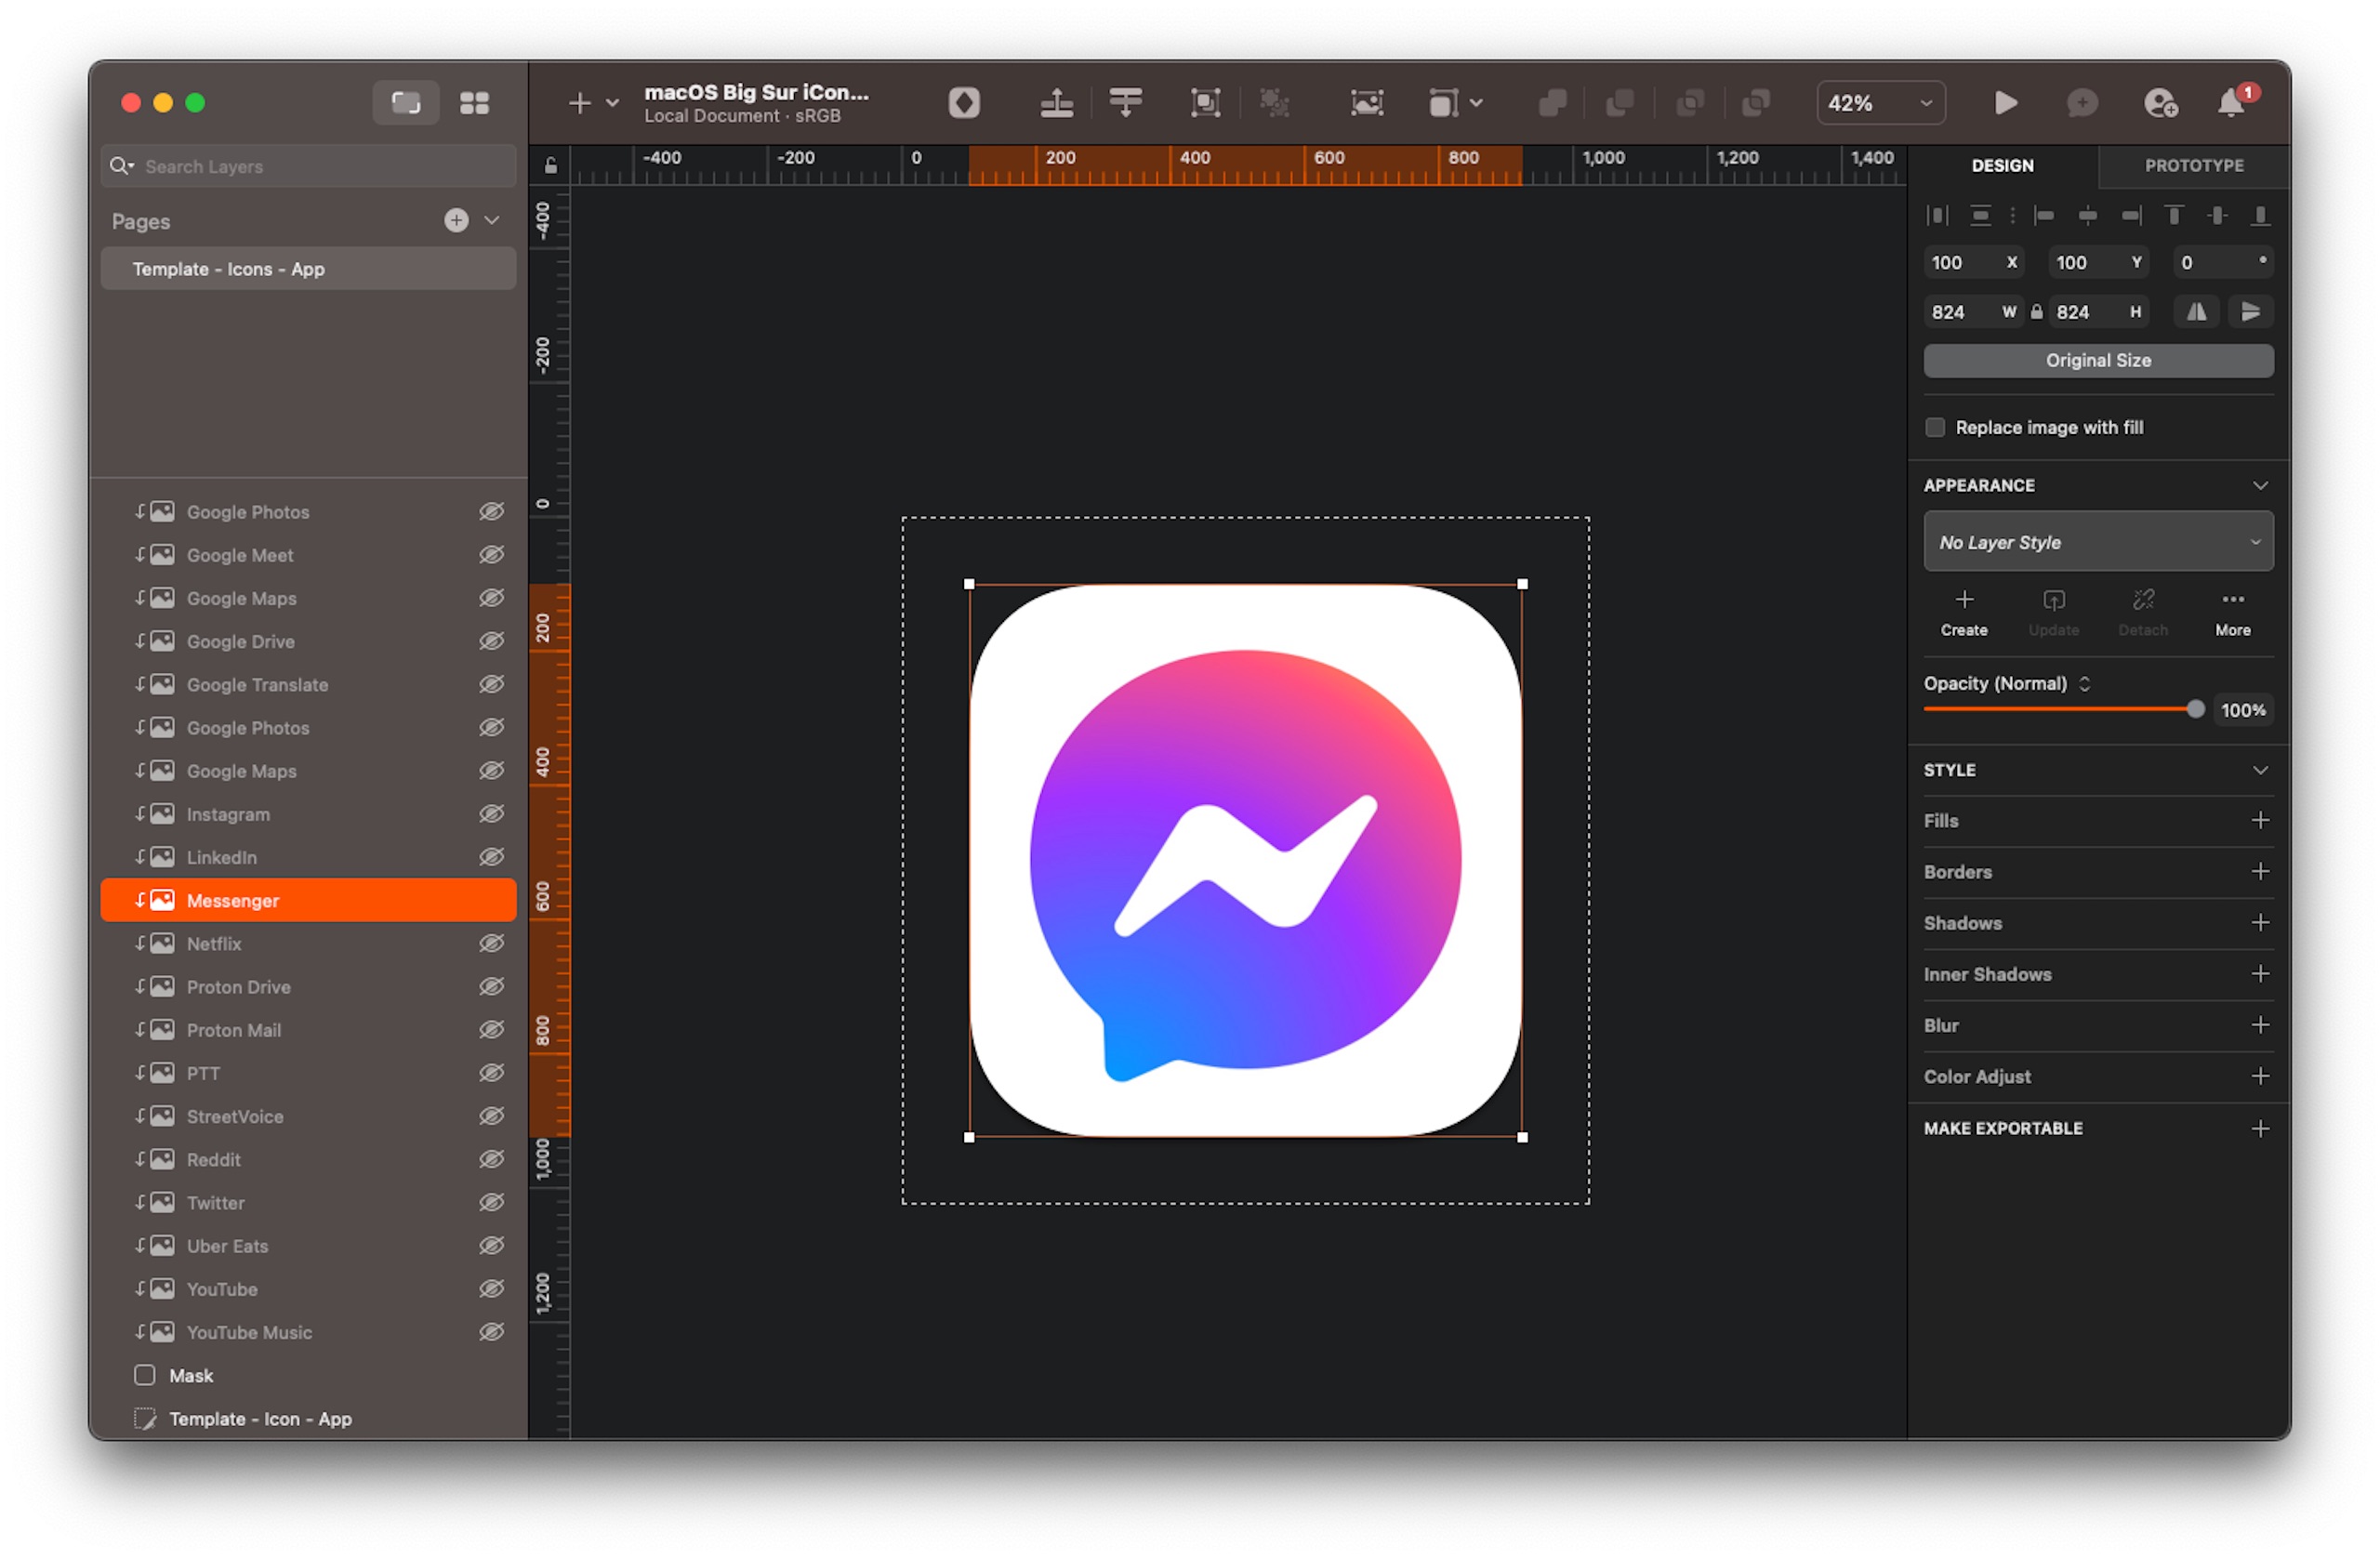Click the Original Size button
The image size is (2380, 1558).
2098,361
